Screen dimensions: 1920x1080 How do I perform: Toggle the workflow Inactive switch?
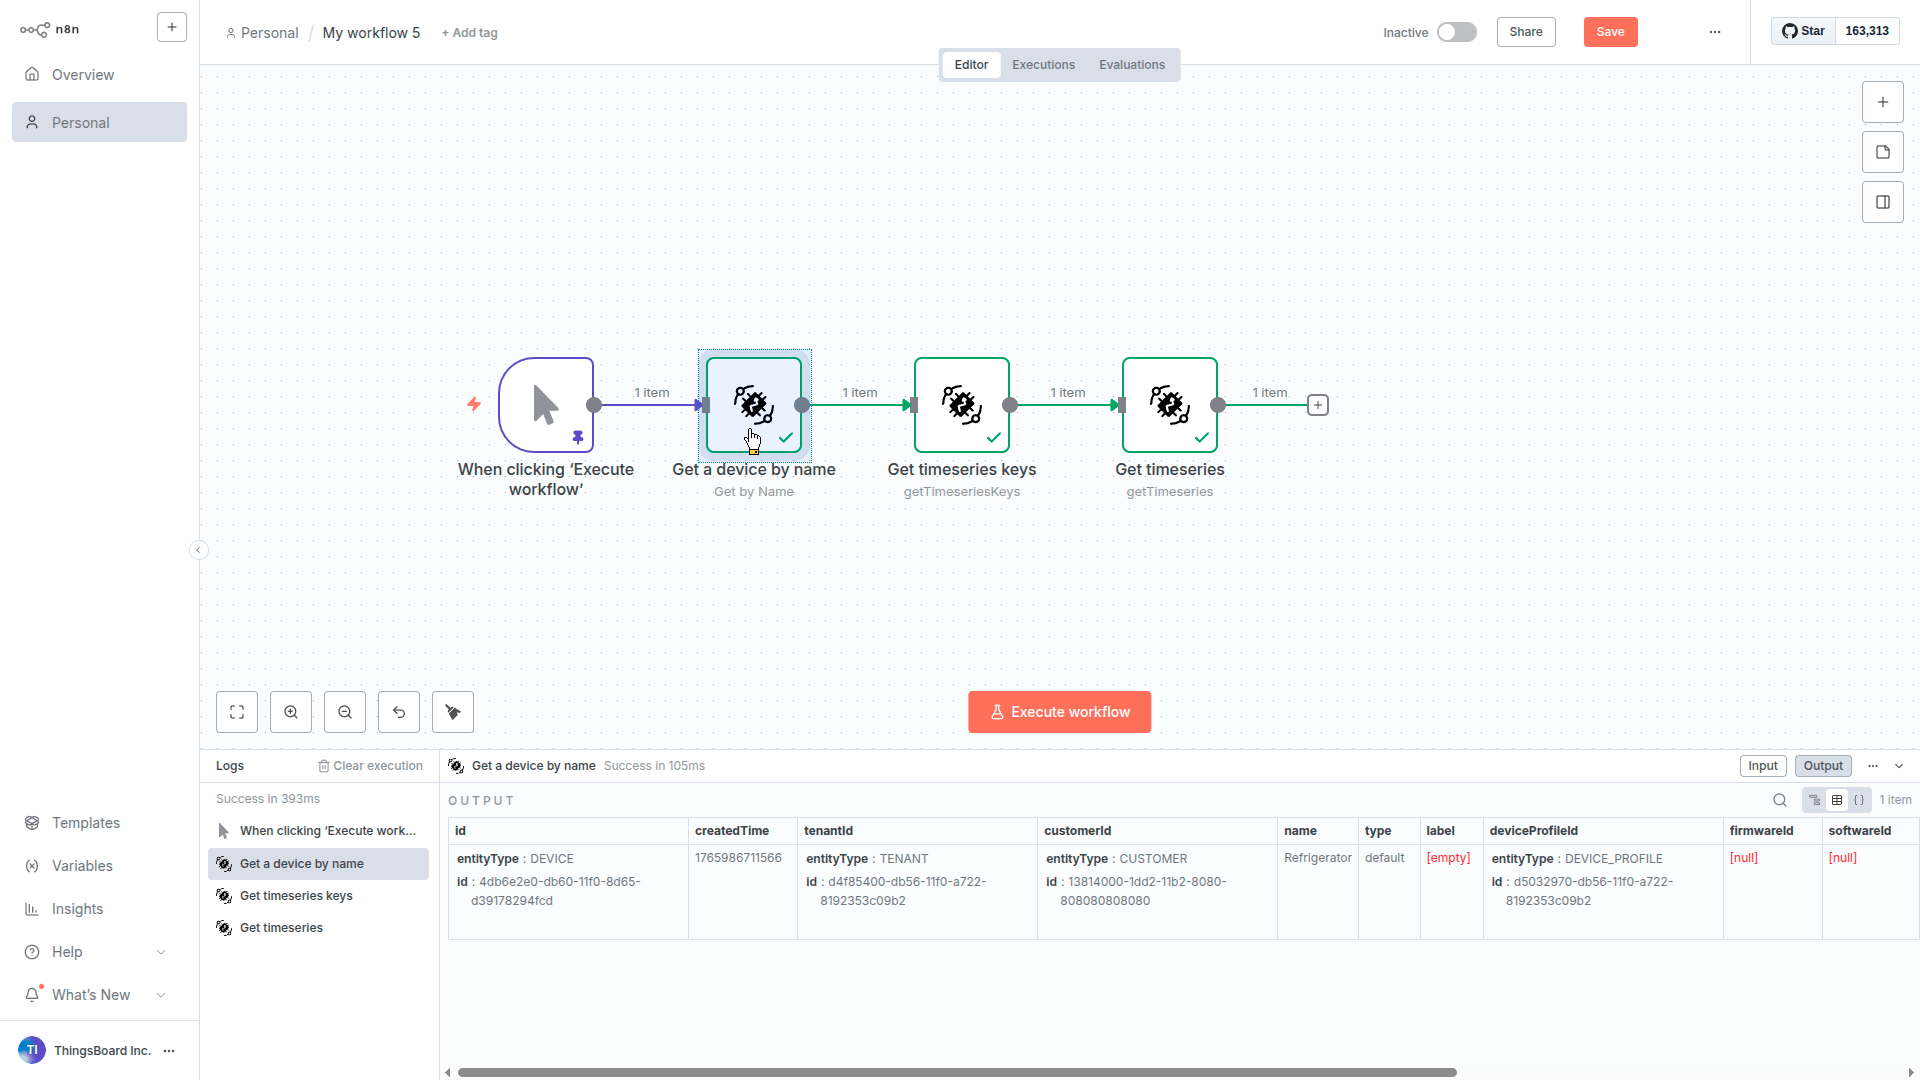coord(1456,32)
